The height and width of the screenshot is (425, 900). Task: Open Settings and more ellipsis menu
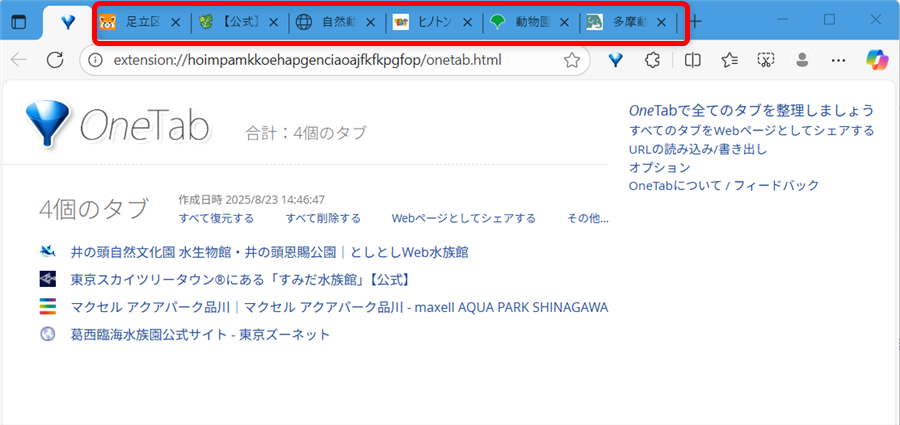point(839,60)
